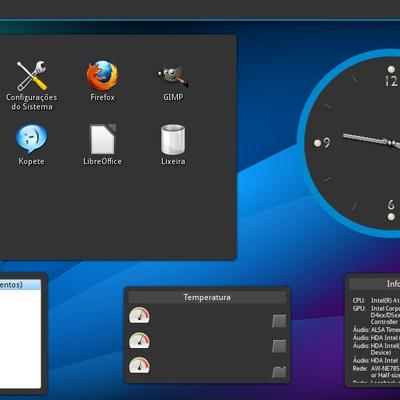Click the 6 numeral on the clock
Viewport: 400px width, 400px height.
point(391,204)
